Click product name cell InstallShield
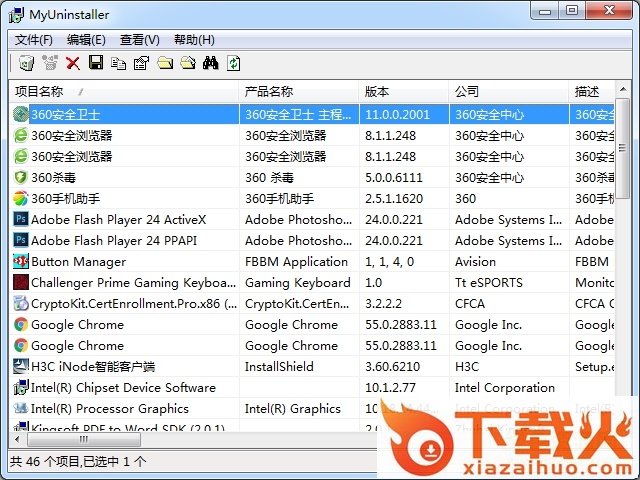The image size is (640, 480). pos(279,367)
